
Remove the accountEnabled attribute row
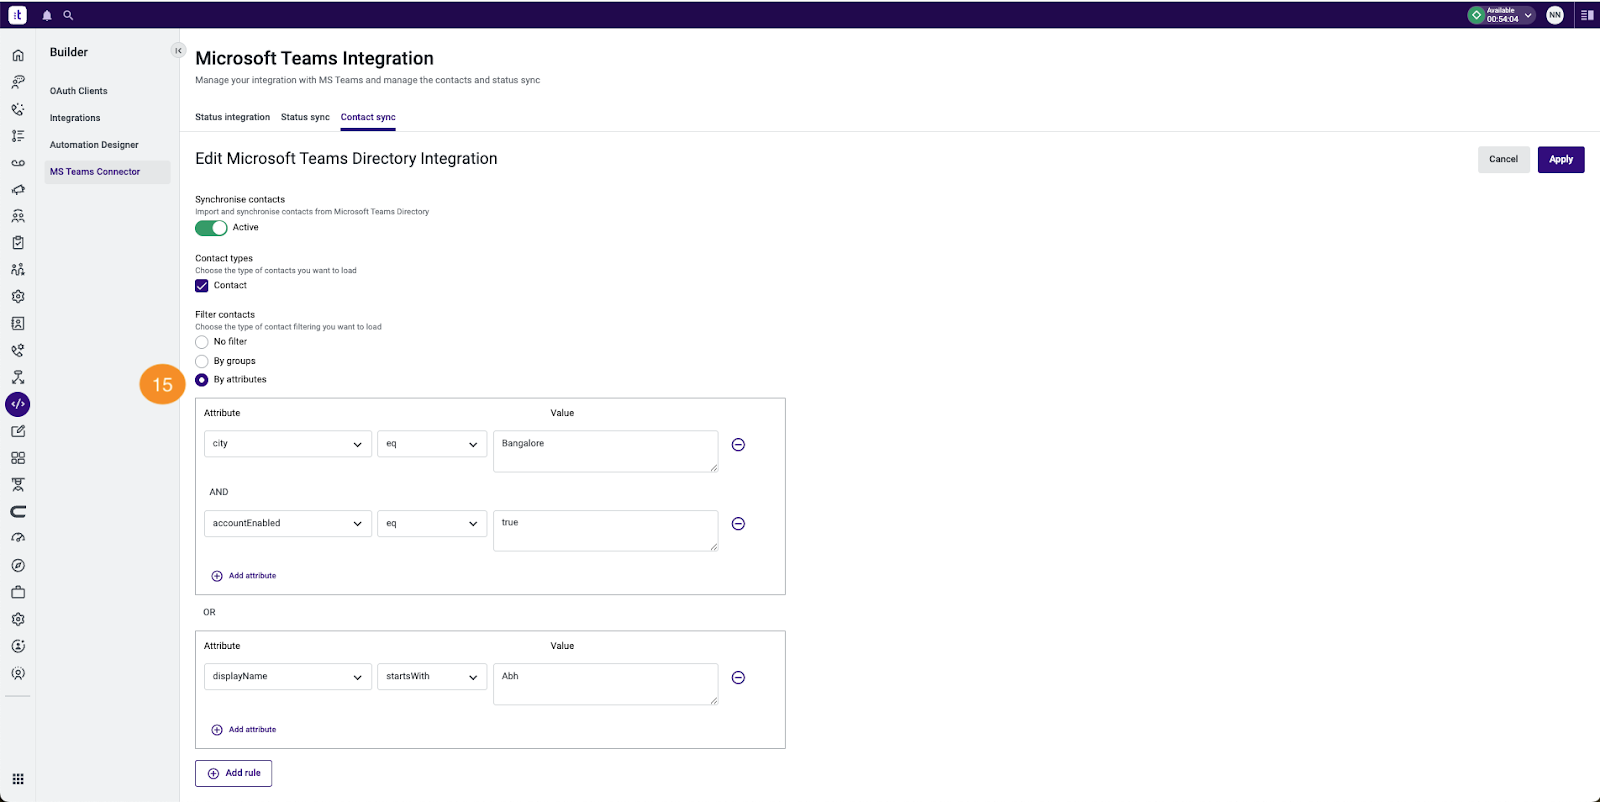(738, 524)
